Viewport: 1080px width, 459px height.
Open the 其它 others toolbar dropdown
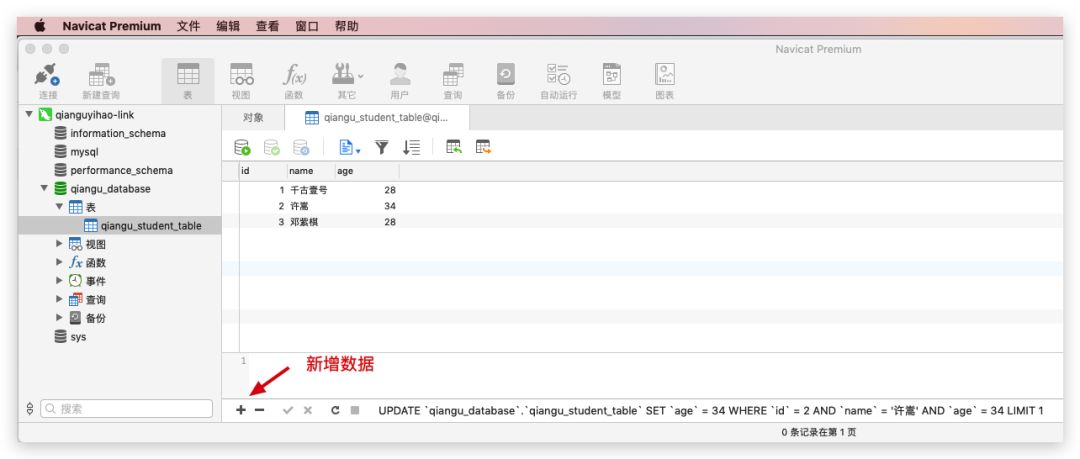(x=347, y=81)
